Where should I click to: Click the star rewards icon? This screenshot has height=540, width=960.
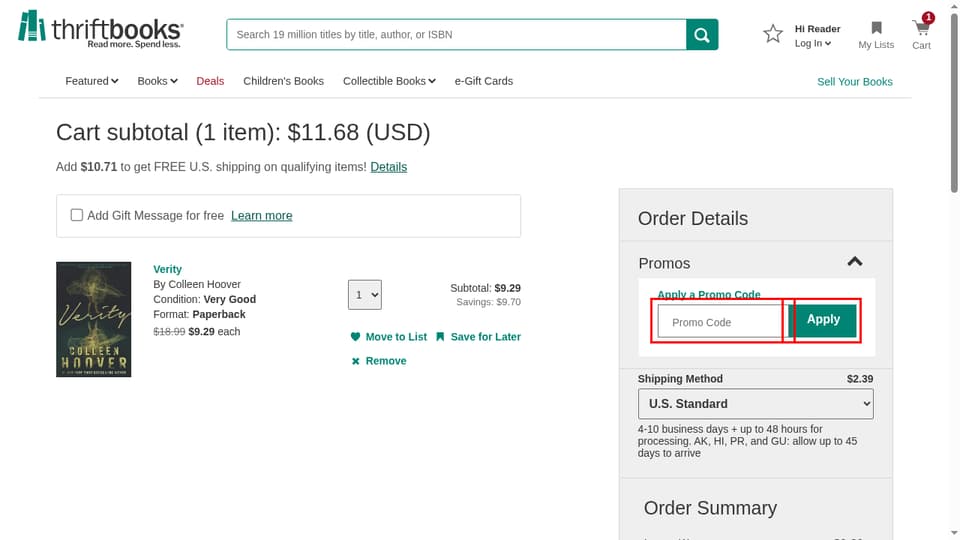click(773, 34)
